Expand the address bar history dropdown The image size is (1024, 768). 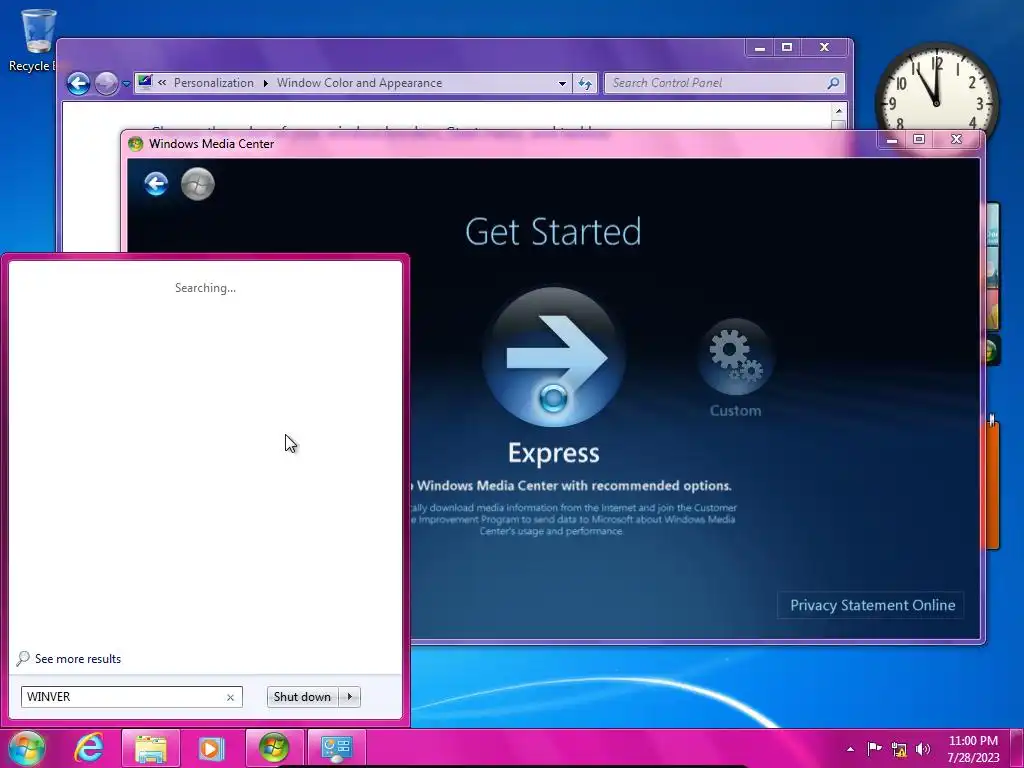562,84
